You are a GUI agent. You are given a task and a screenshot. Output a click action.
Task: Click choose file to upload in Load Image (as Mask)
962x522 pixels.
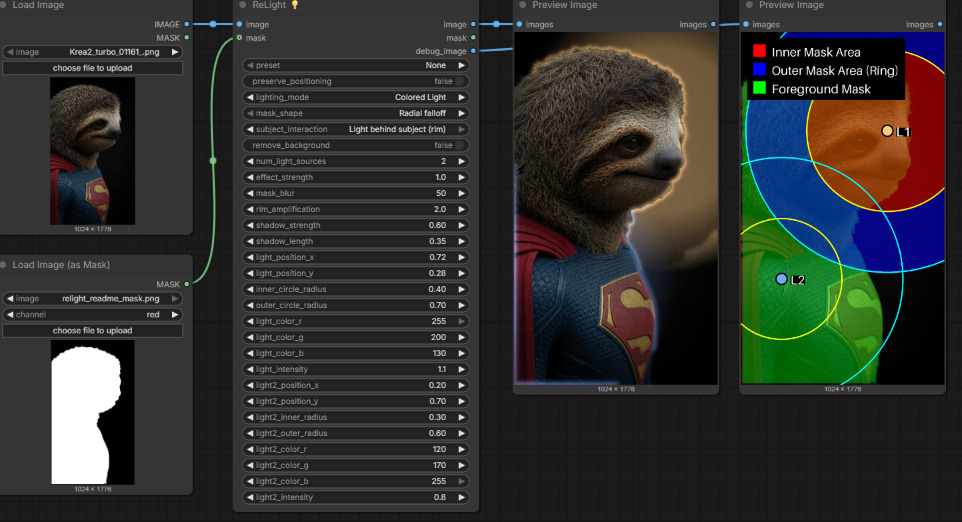click(92, 331)
